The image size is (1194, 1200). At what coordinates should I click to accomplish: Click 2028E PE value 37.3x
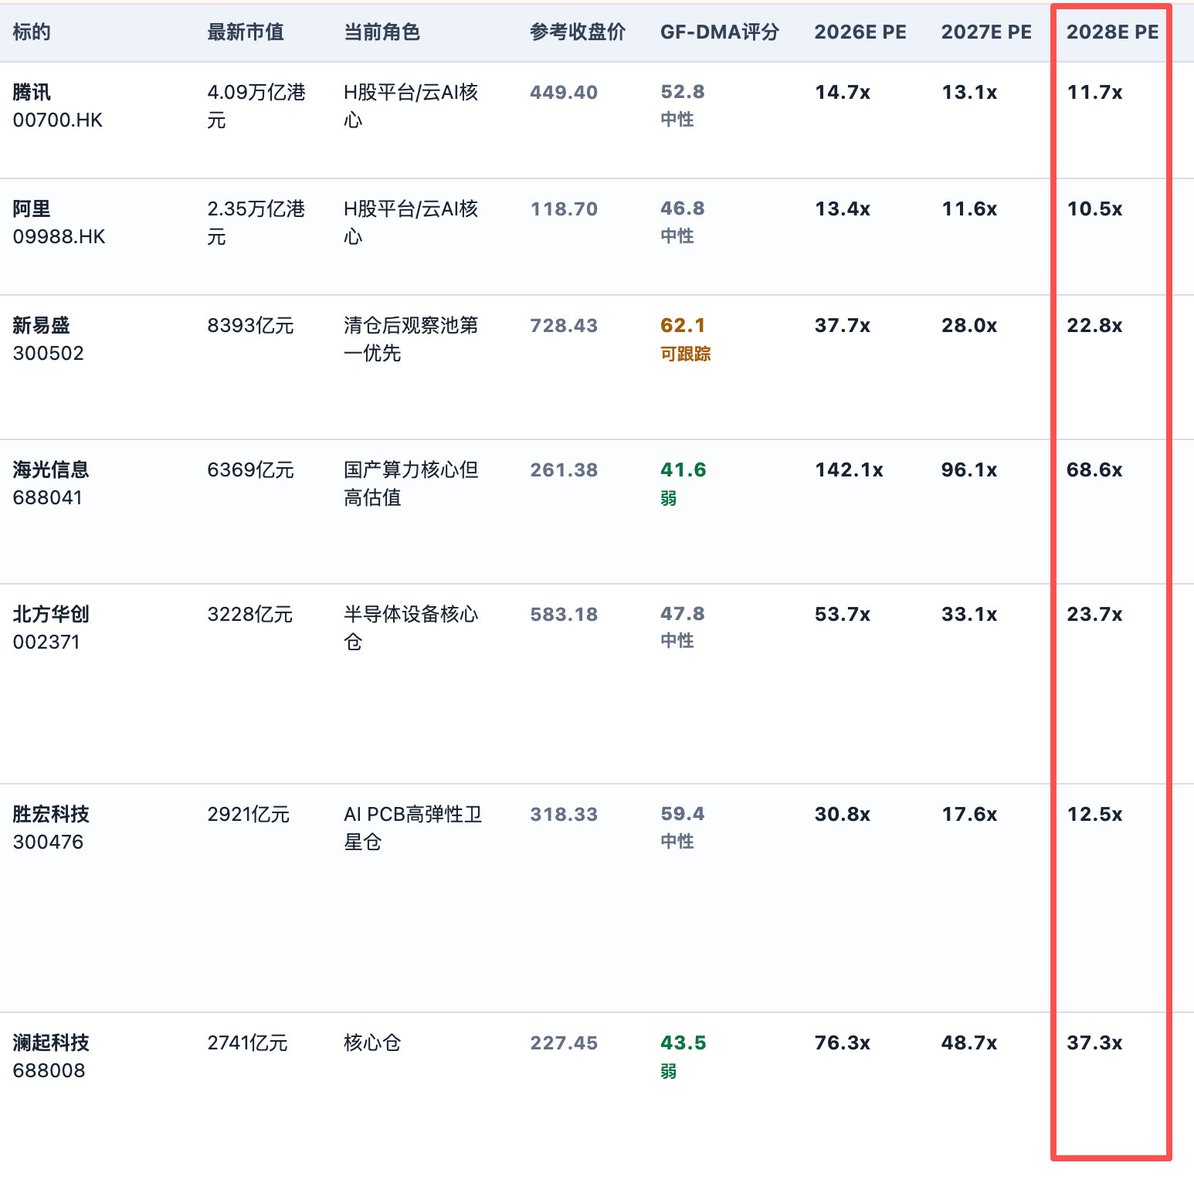pos(1094,1042)
